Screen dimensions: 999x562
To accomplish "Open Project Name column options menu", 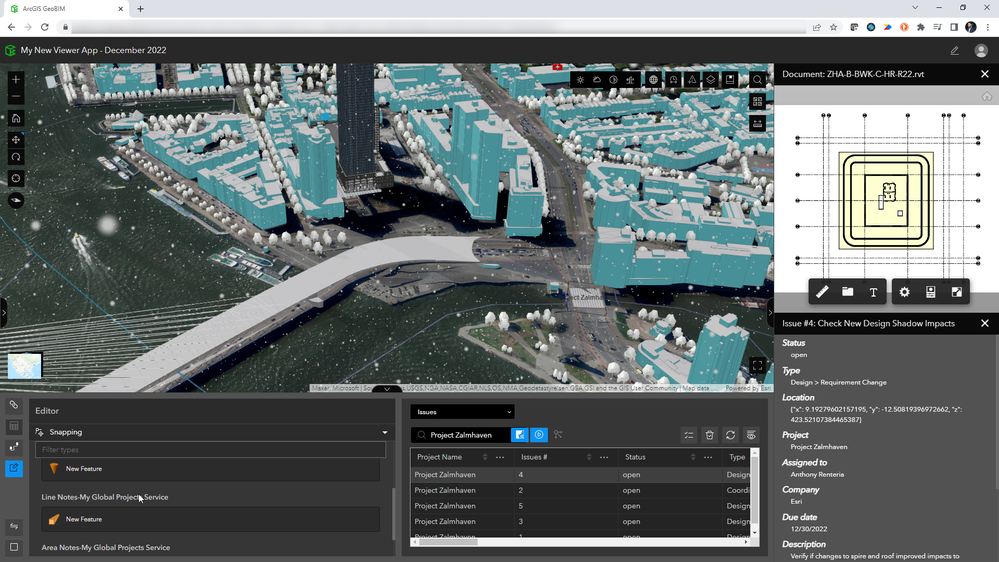I will point(500,457).
